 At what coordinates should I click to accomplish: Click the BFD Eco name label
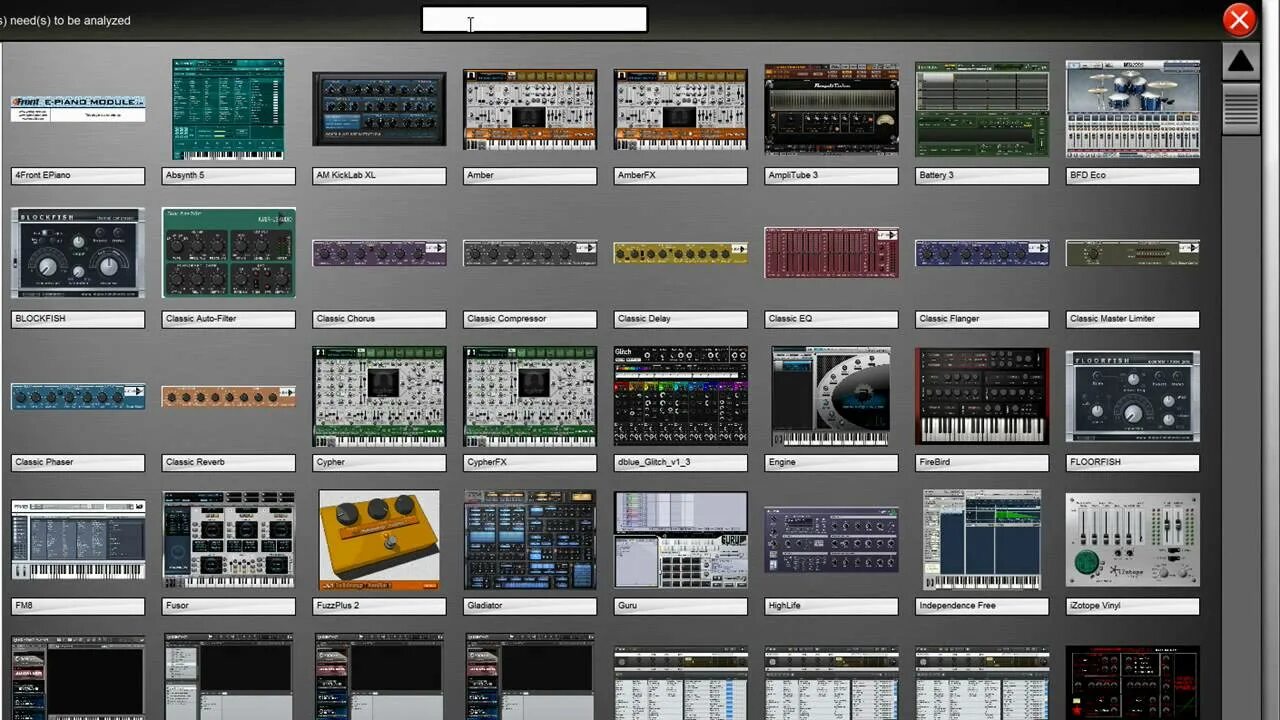point(1133,175)
